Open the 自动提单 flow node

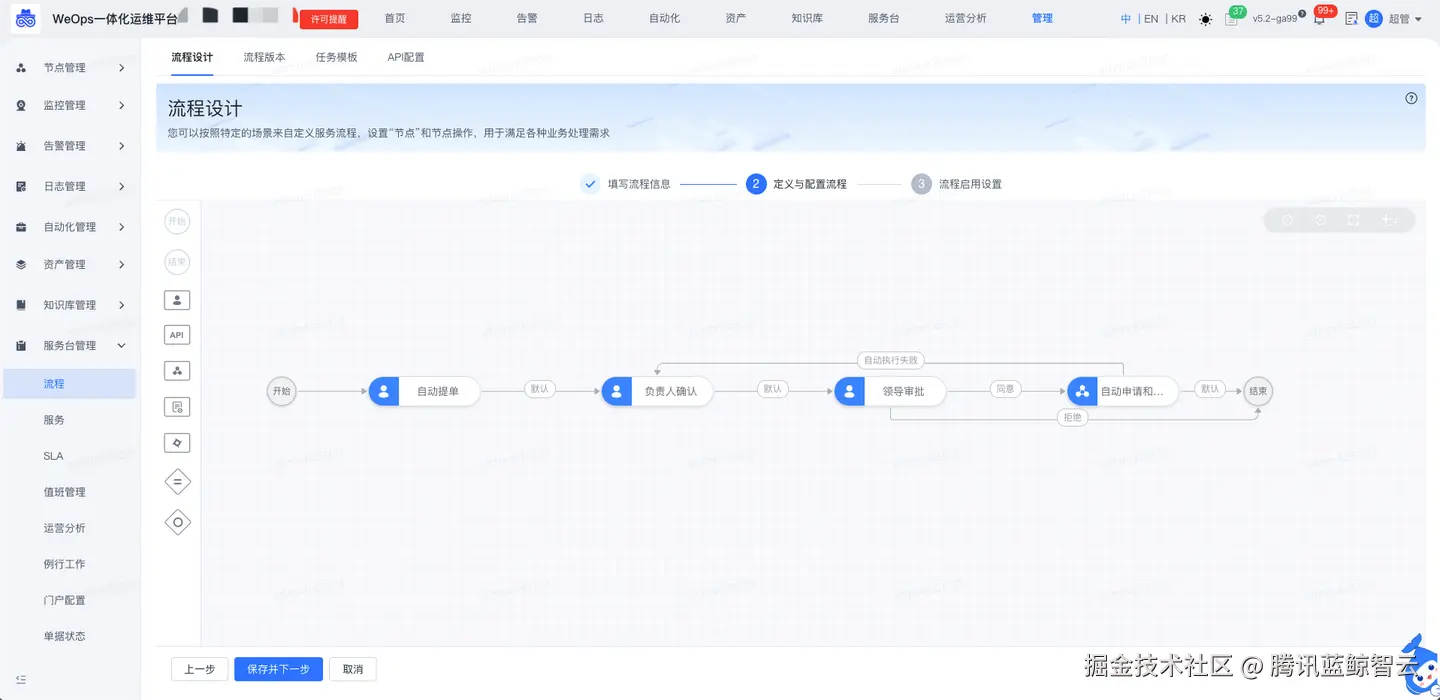point(425,391)
